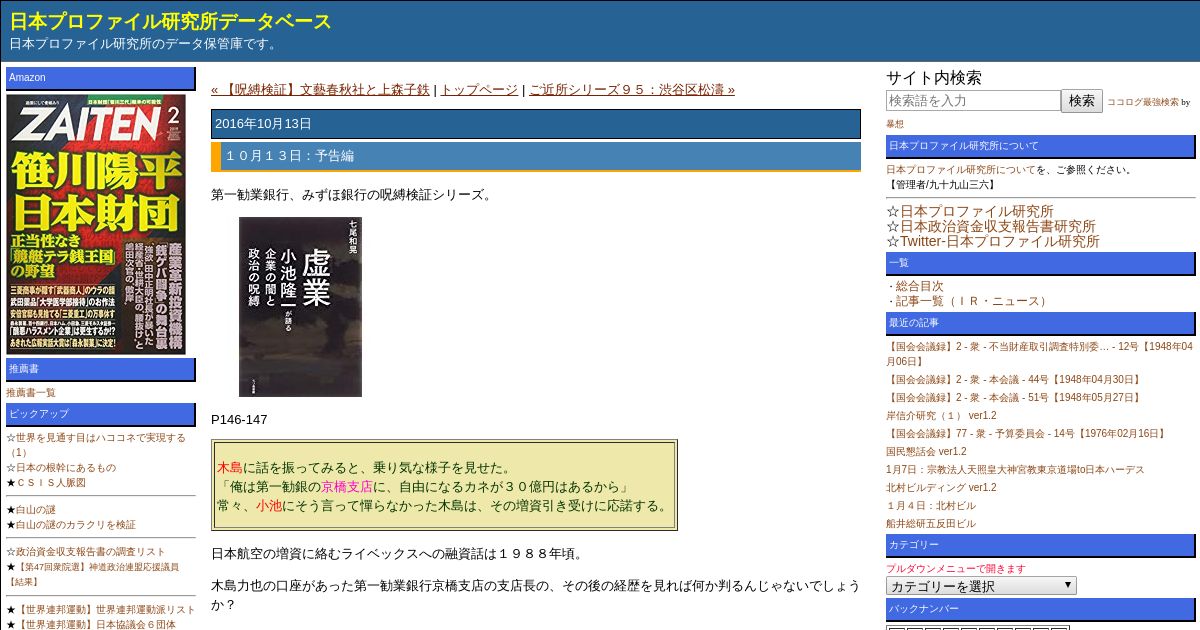The width and height of the screenshot is (1200, 630).
Task: Click the P146-147 page reference text
Action: click(x=239, y=420)
